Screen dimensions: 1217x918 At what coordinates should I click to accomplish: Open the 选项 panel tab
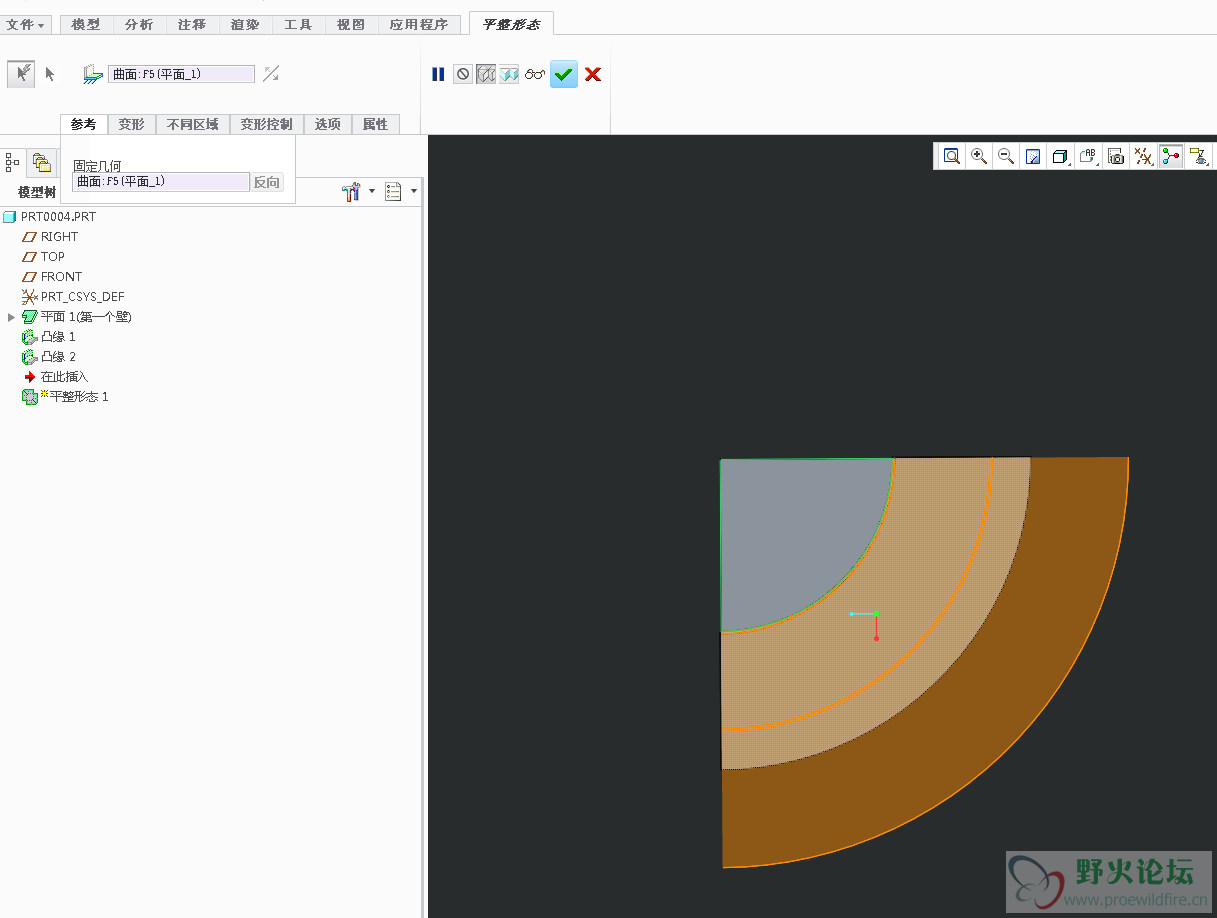(x=327, y=124)
